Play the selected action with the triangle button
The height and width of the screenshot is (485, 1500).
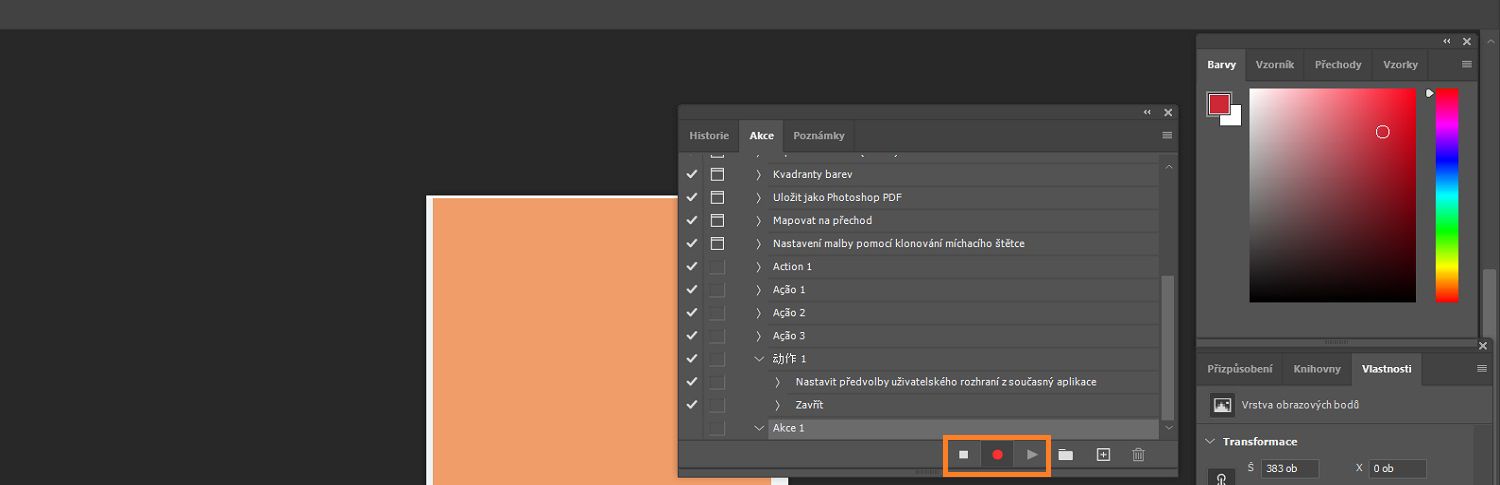1032,455
